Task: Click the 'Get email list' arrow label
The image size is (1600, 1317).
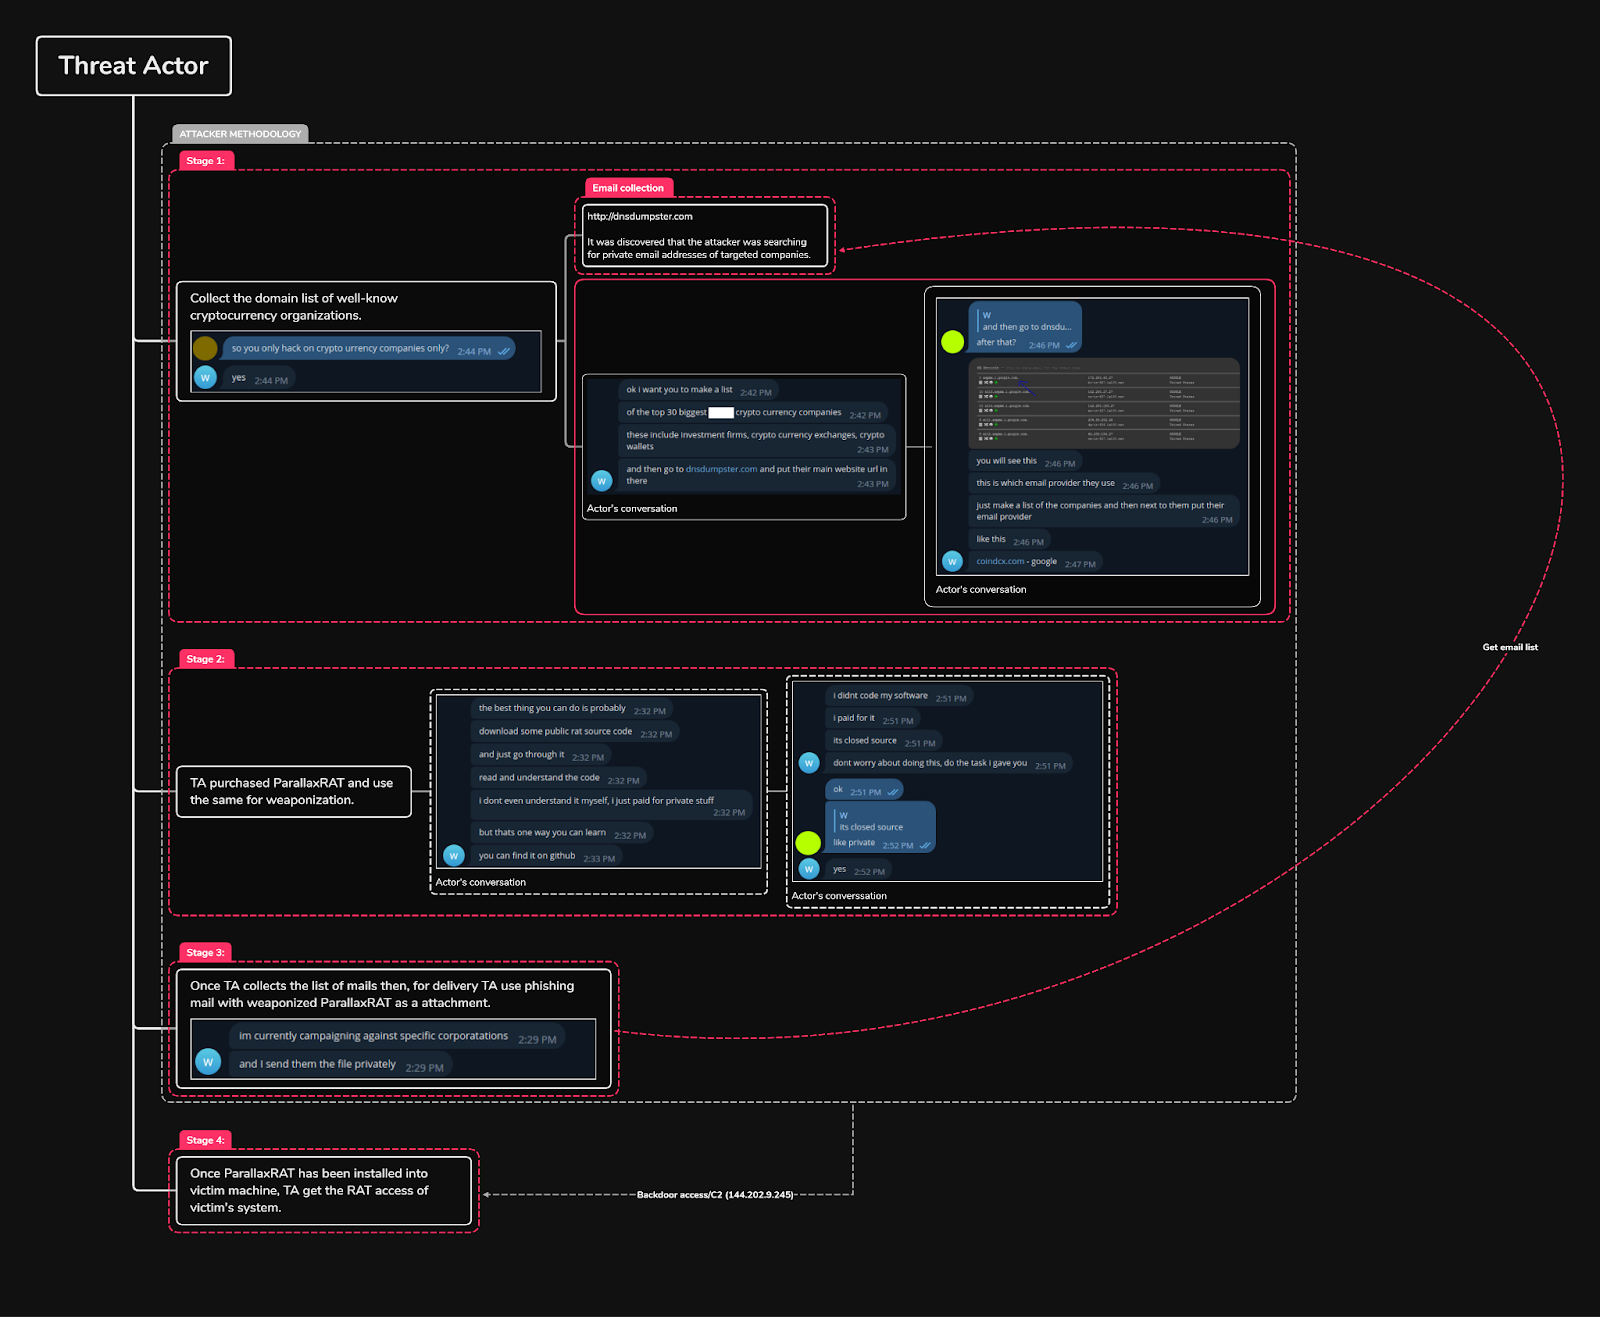Action: 1510,647
